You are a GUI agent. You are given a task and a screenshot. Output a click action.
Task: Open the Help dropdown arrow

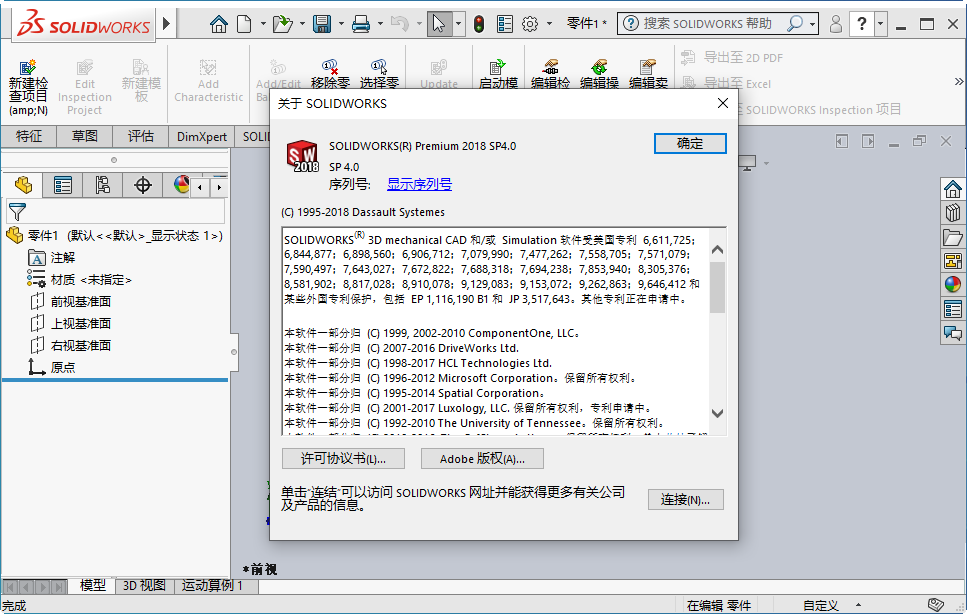click(x=881, y=24)
